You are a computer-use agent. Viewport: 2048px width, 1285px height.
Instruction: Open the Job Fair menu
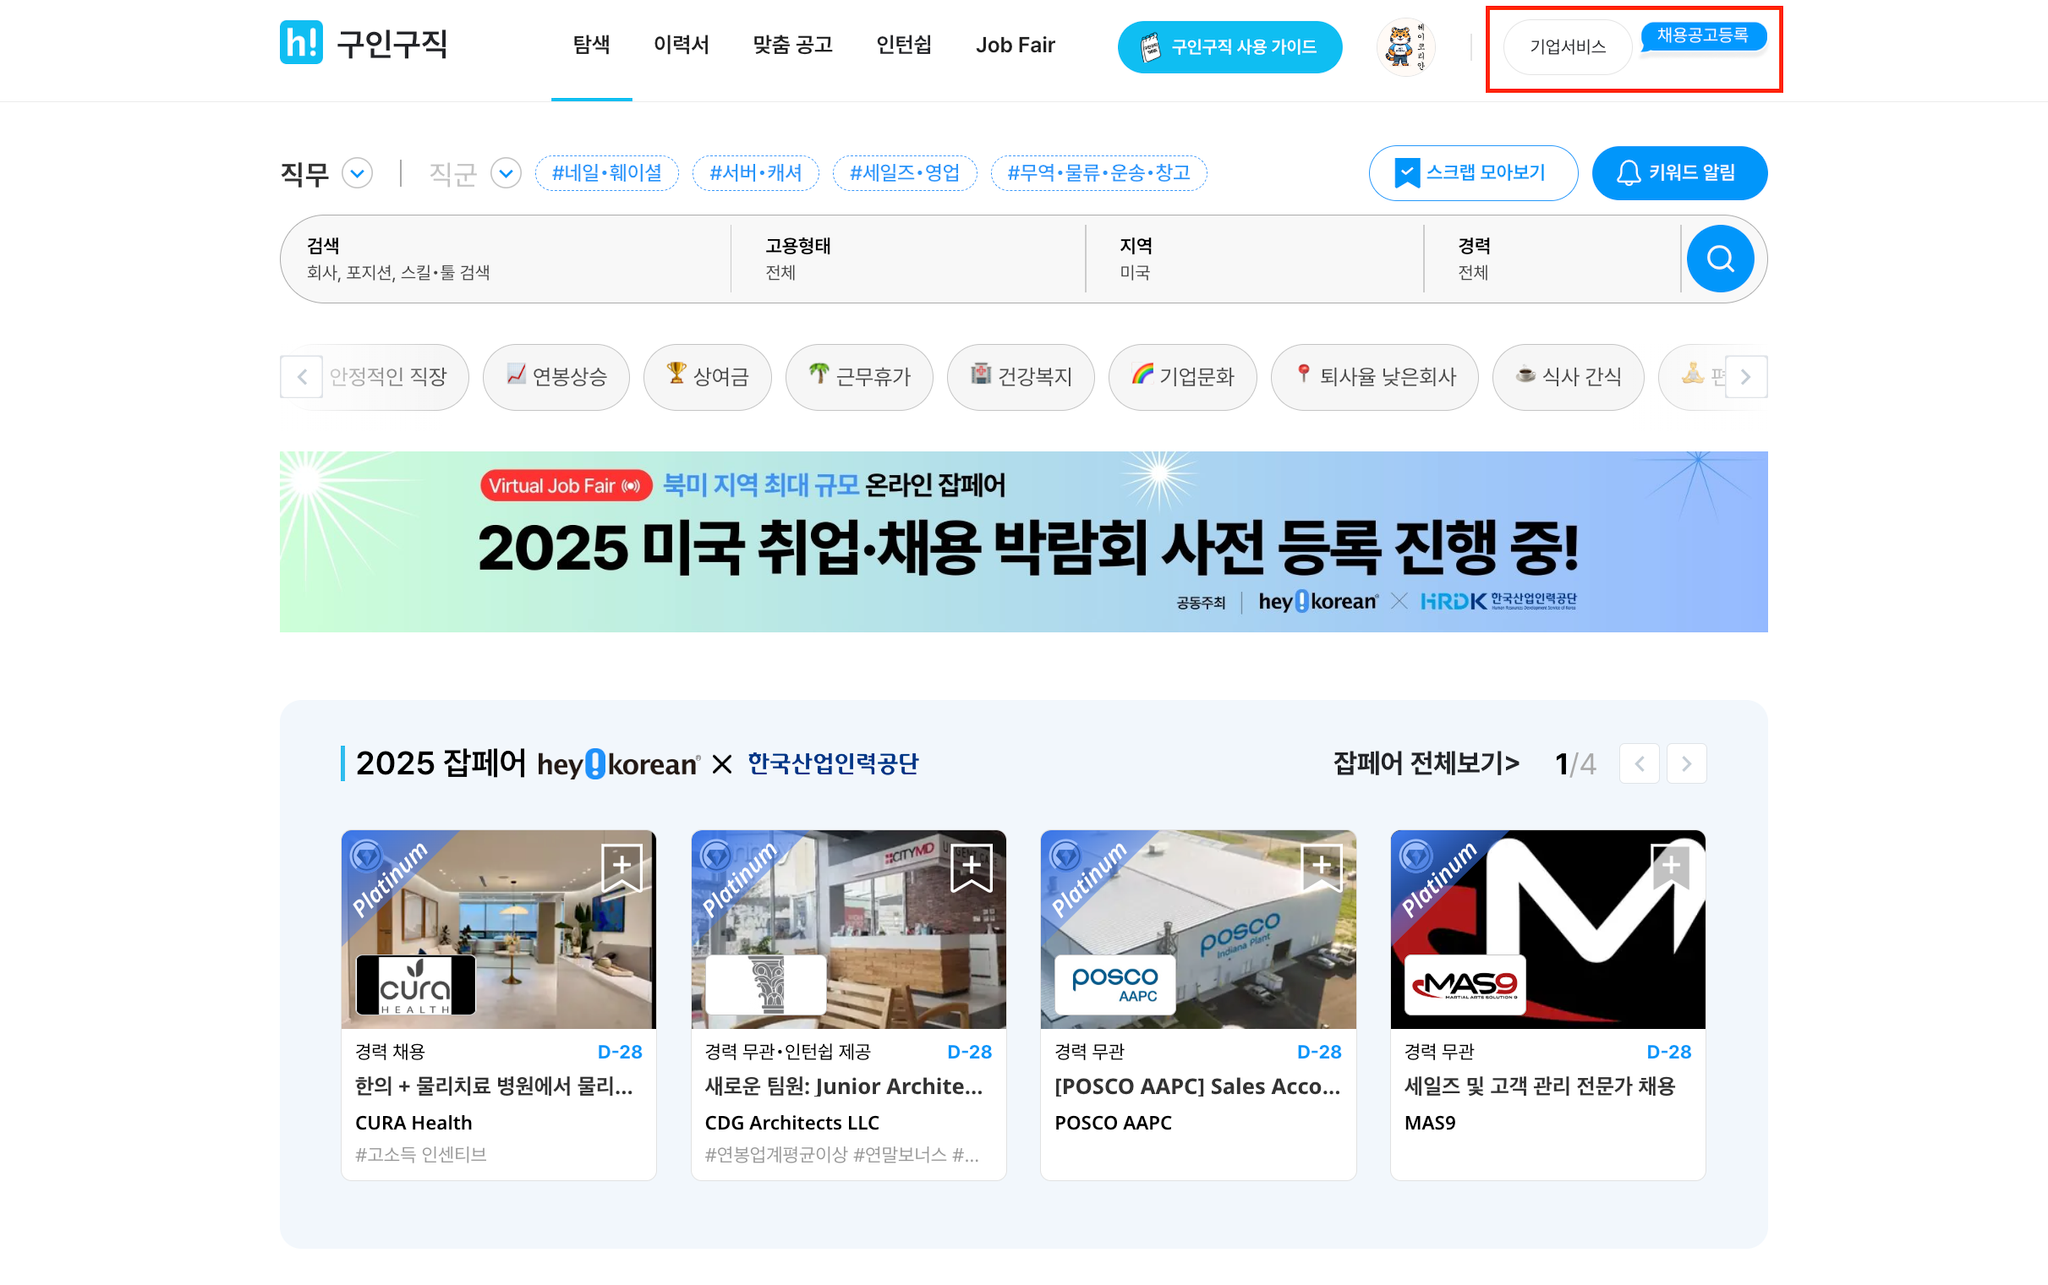click(x=1015, y=45)
